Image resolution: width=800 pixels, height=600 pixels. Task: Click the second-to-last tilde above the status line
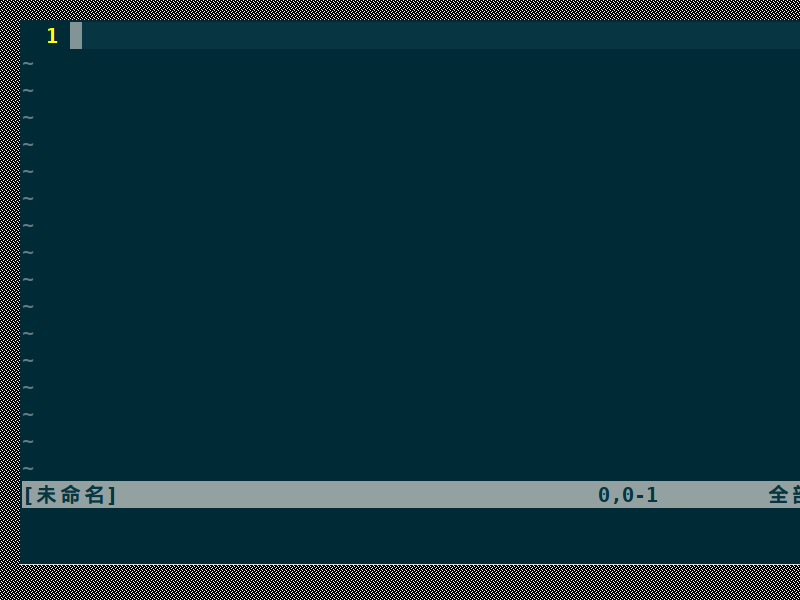[29, 441]
